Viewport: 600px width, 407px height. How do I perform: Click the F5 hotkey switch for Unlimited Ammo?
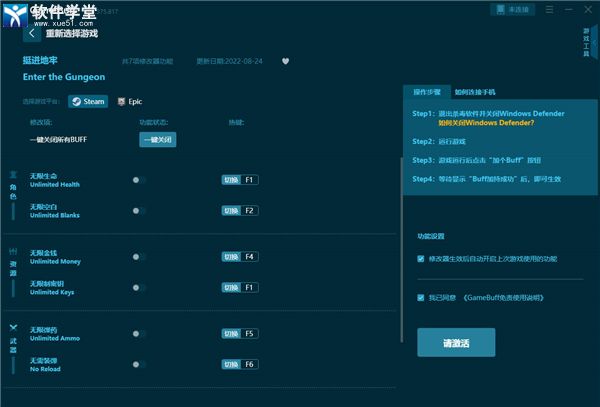click(240, 332)
